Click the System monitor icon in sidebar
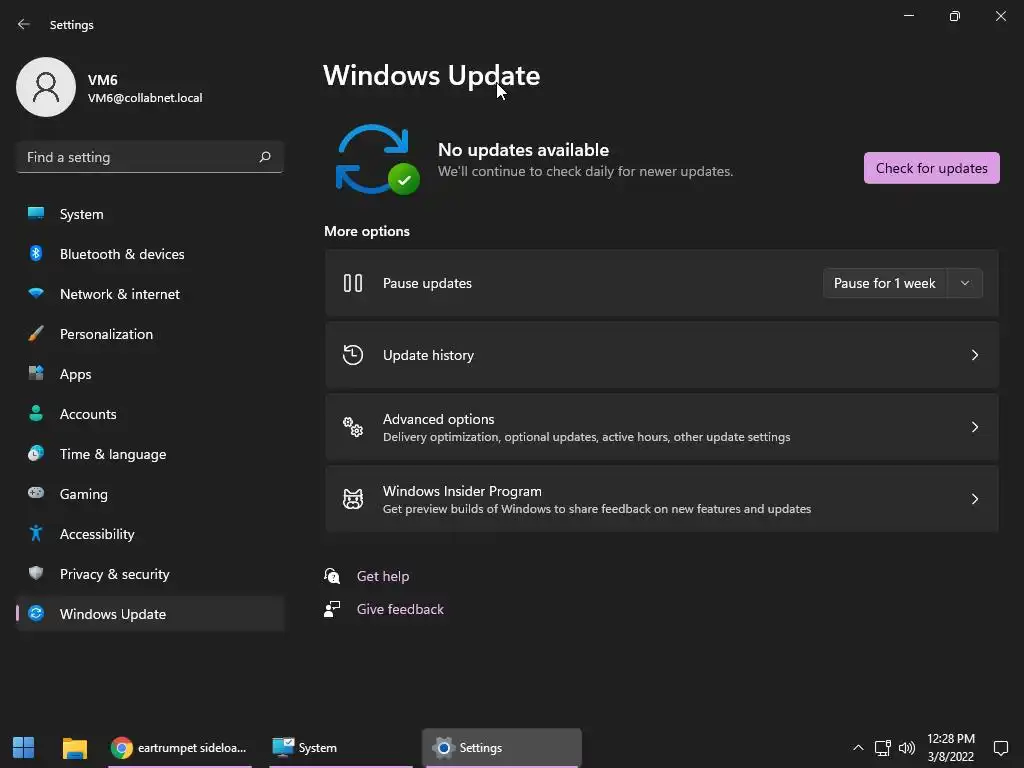Image resolution: width=1024 pixels, height=768 pixels. [36, 213]
